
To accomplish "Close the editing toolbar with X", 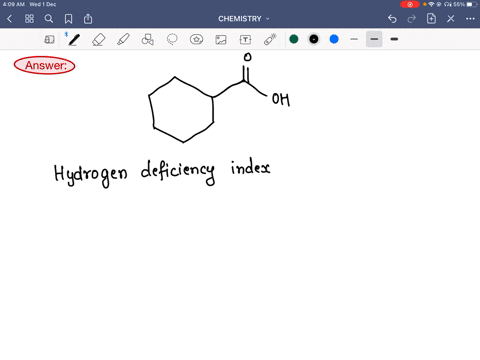I will (451, 19).
